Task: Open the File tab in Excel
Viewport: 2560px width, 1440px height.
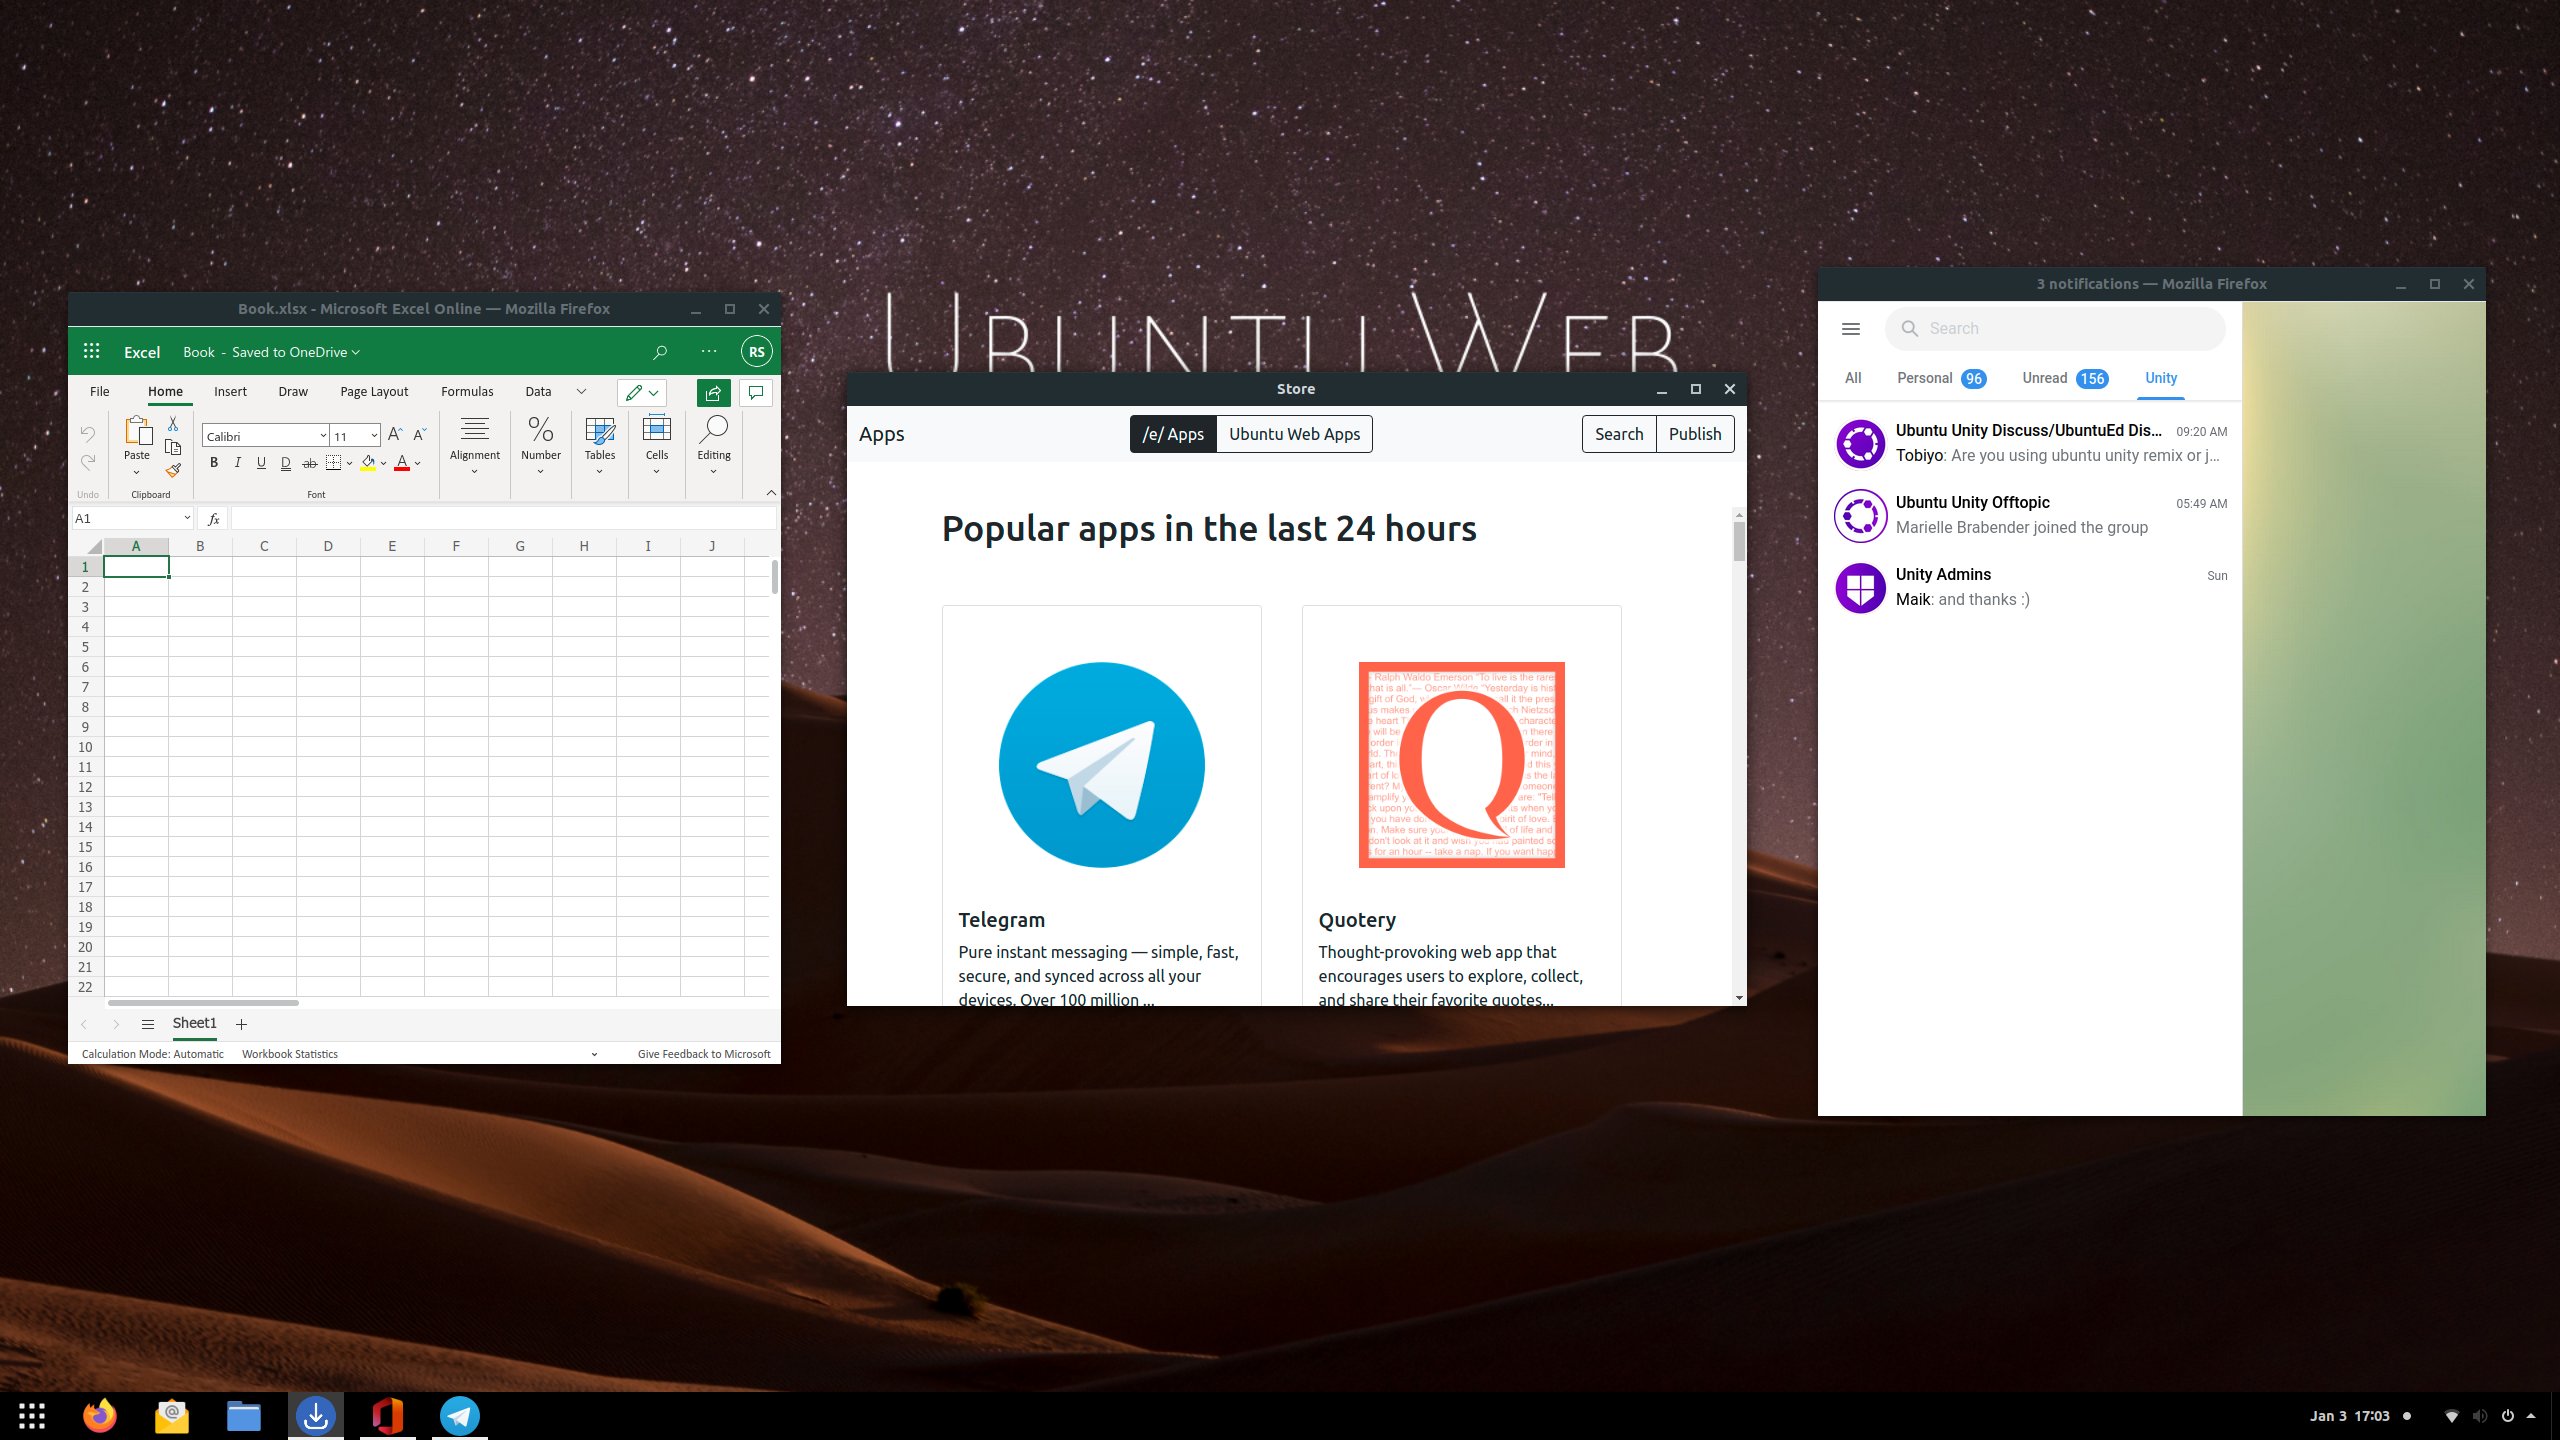Action: pos(100,392)
